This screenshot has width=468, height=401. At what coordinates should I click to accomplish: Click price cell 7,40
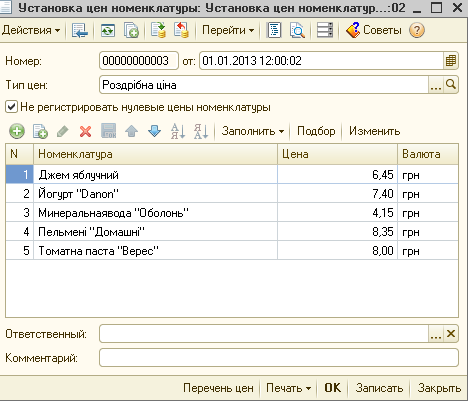(337, 194)
